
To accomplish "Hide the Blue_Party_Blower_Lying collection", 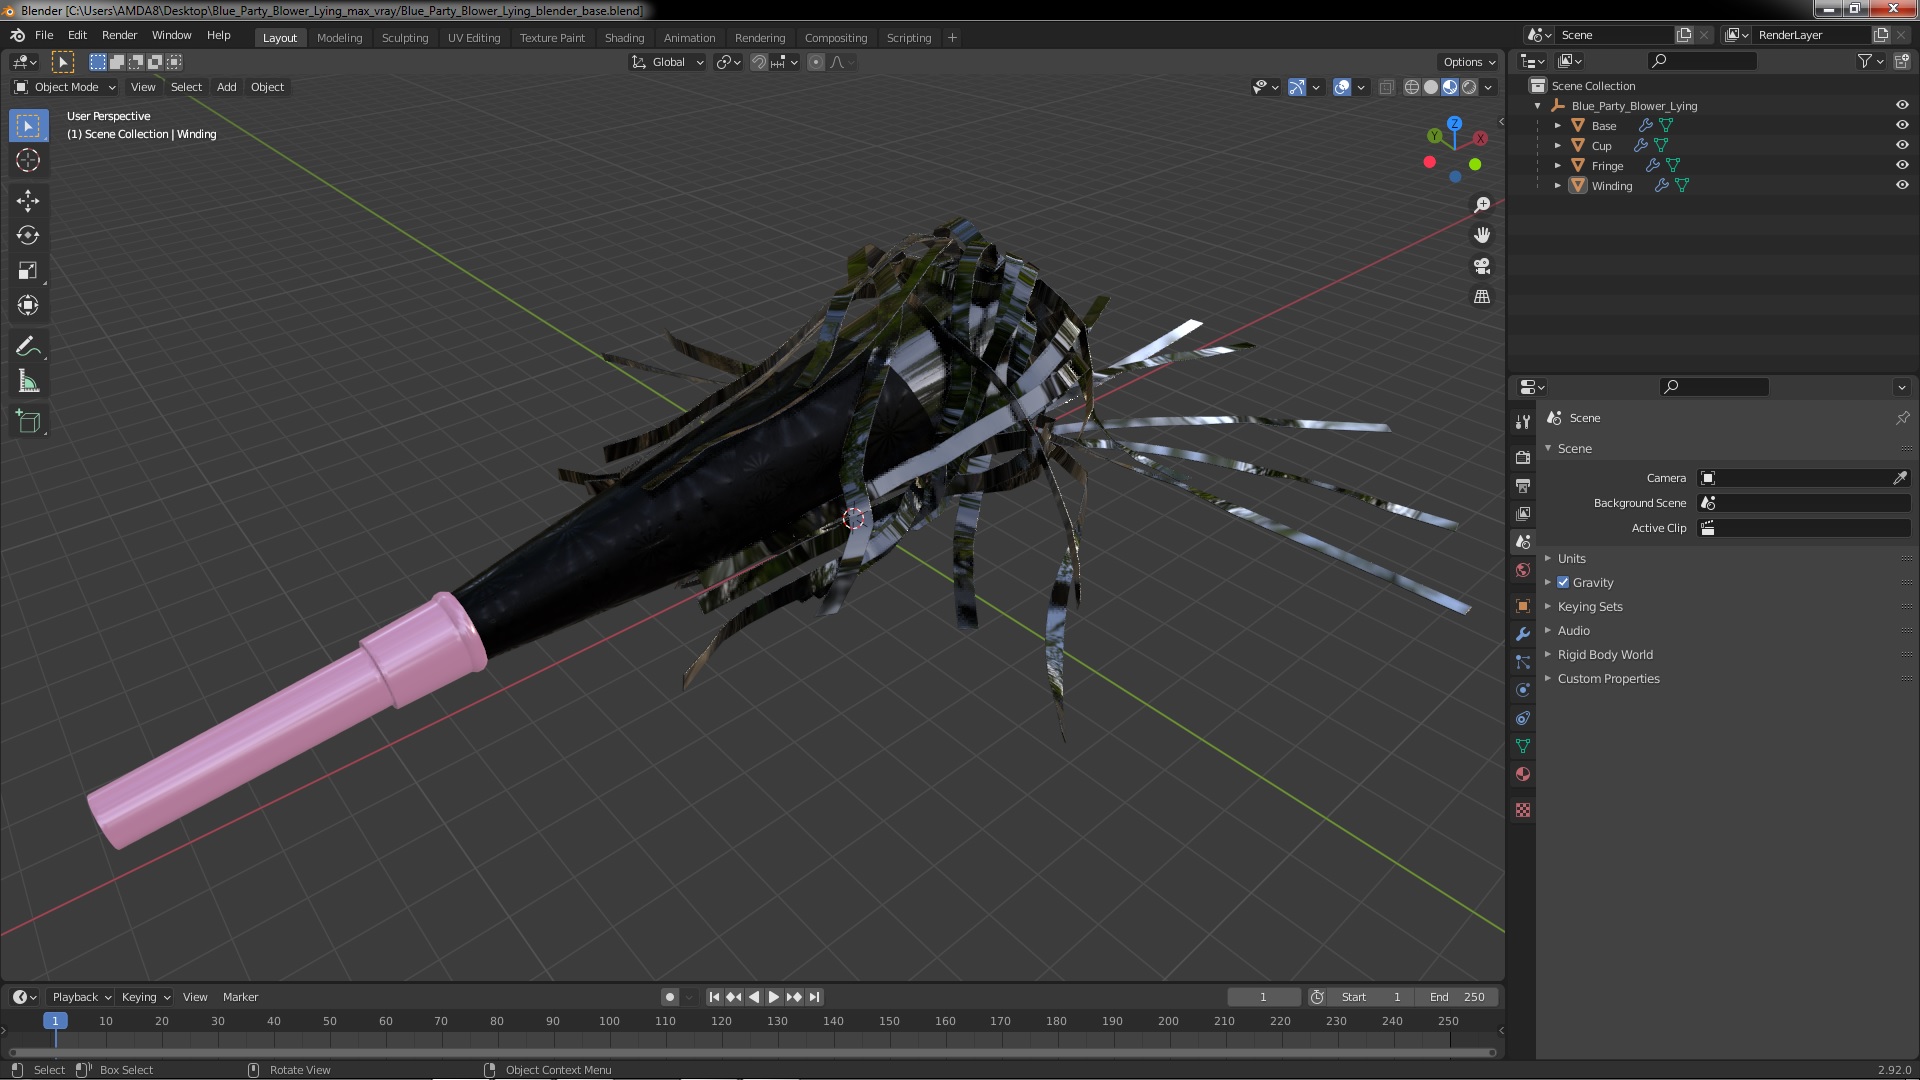I will [x=1902, y=105].
